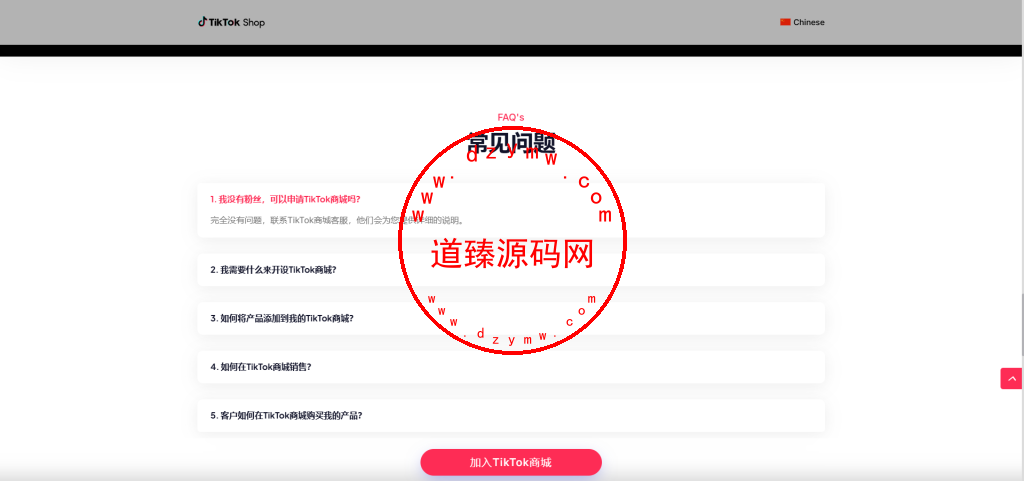Open the Chinese language selector
This screenshot has height=481, width=1024.
click(802, 22)
